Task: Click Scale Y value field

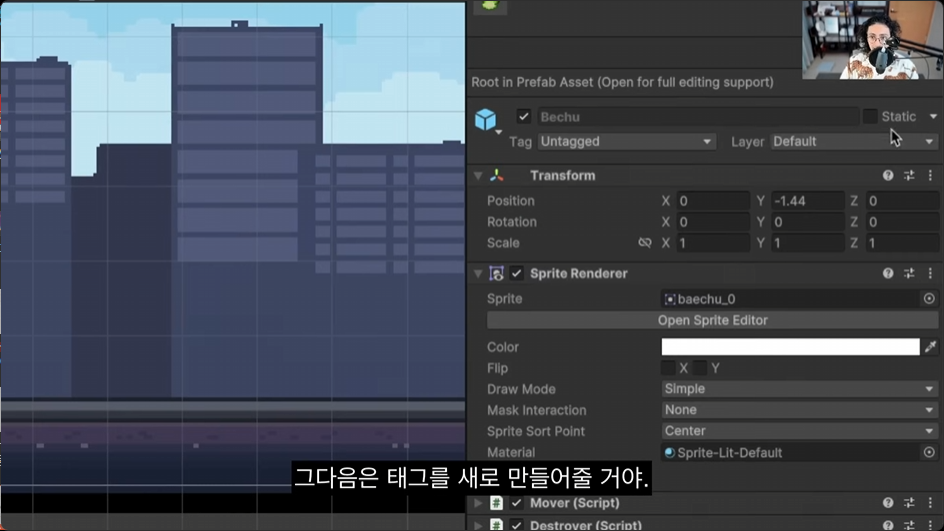Action: (x=807, y=243)
